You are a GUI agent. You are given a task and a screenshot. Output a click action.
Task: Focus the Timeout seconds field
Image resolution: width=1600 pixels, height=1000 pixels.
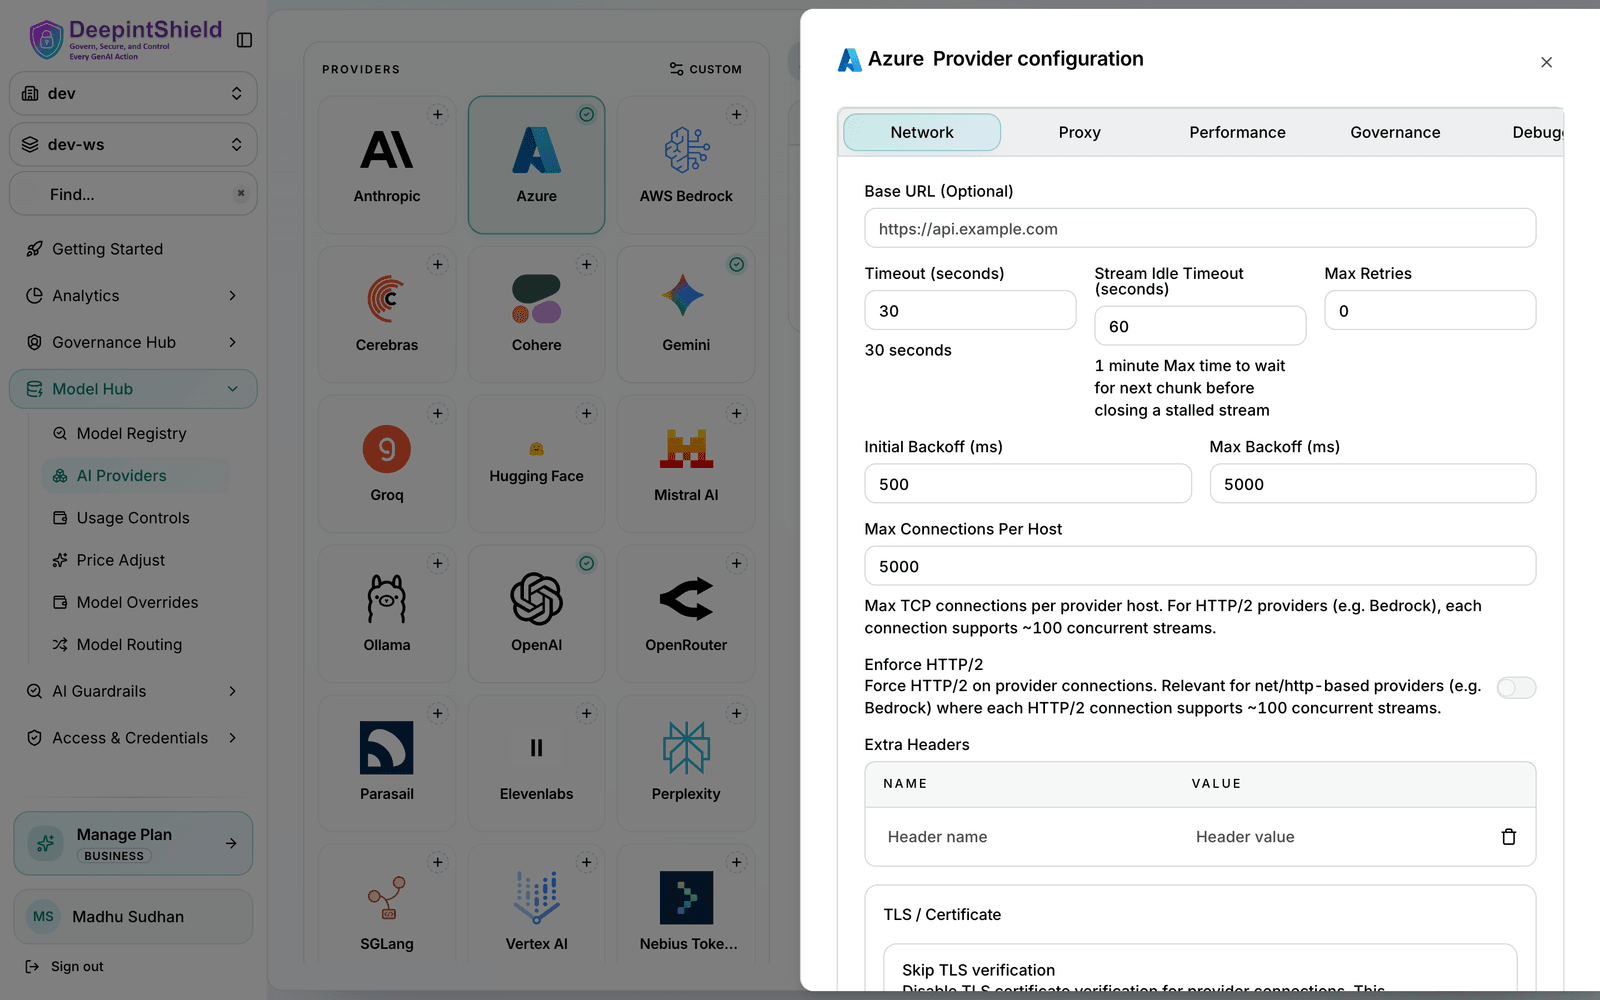(x=970, y=310)
